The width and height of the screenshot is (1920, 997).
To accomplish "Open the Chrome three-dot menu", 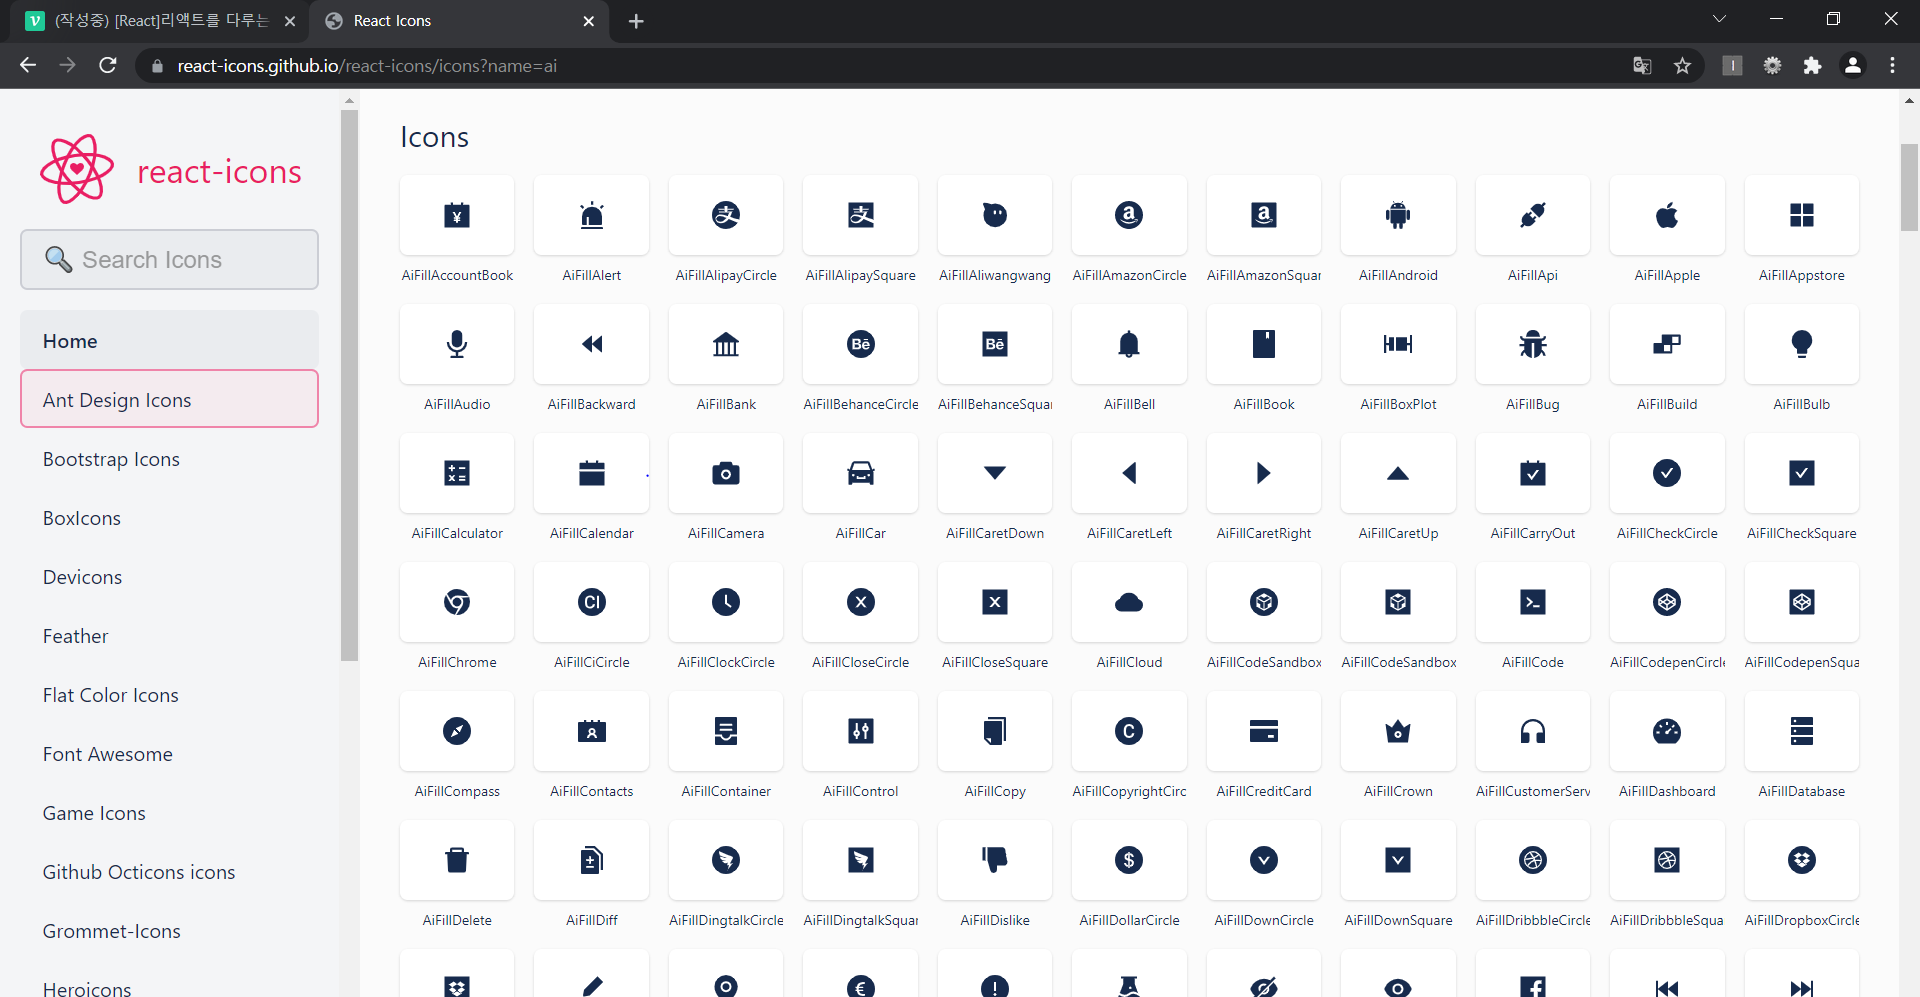I will [1892, 66].
